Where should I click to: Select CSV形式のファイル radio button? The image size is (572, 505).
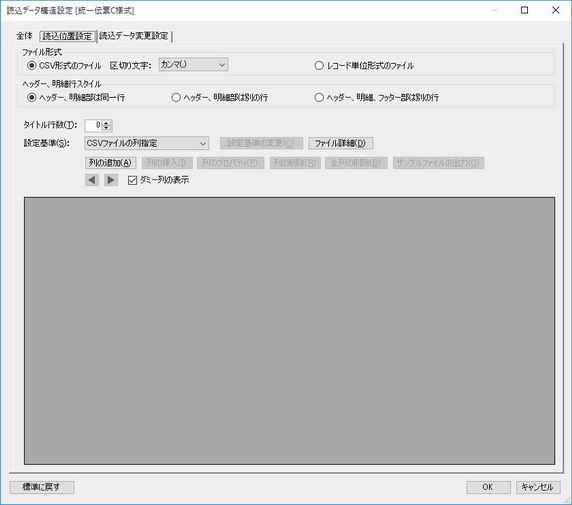coord(32,66)
